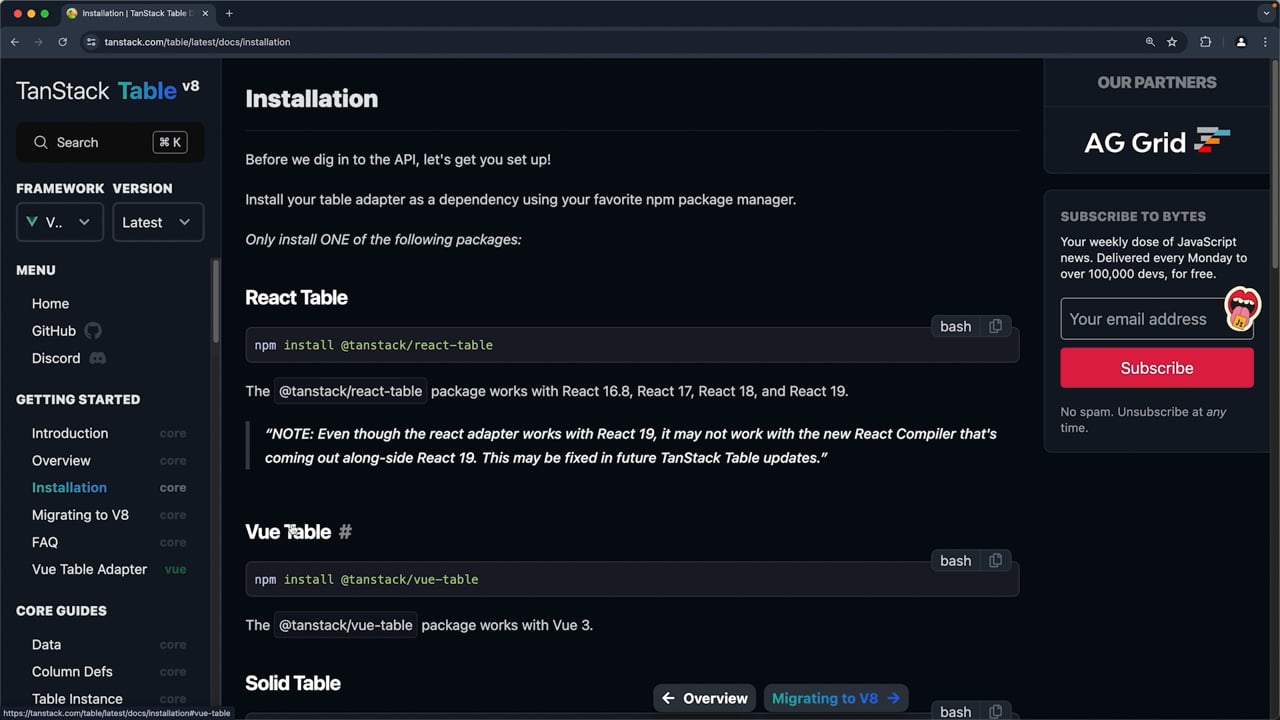Focus the Your email address field
Image resolution: width=1280 pixels, height=720 pixels.
(1157, 319)
